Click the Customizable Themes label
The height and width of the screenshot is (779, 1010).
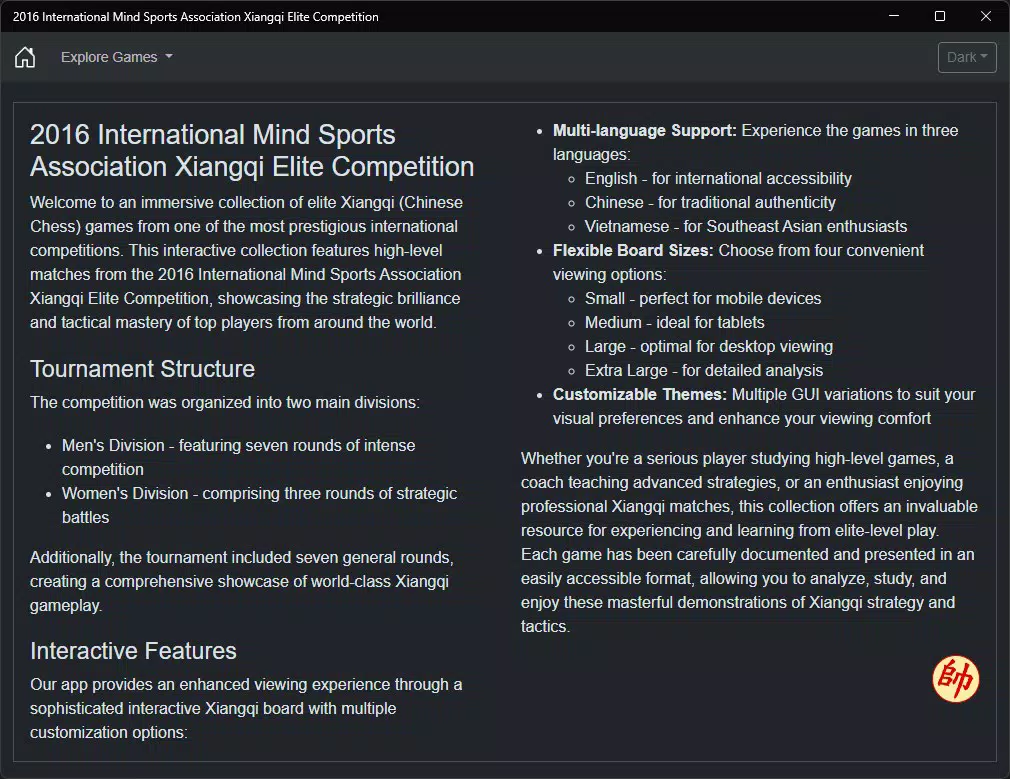tap(640, 394)
